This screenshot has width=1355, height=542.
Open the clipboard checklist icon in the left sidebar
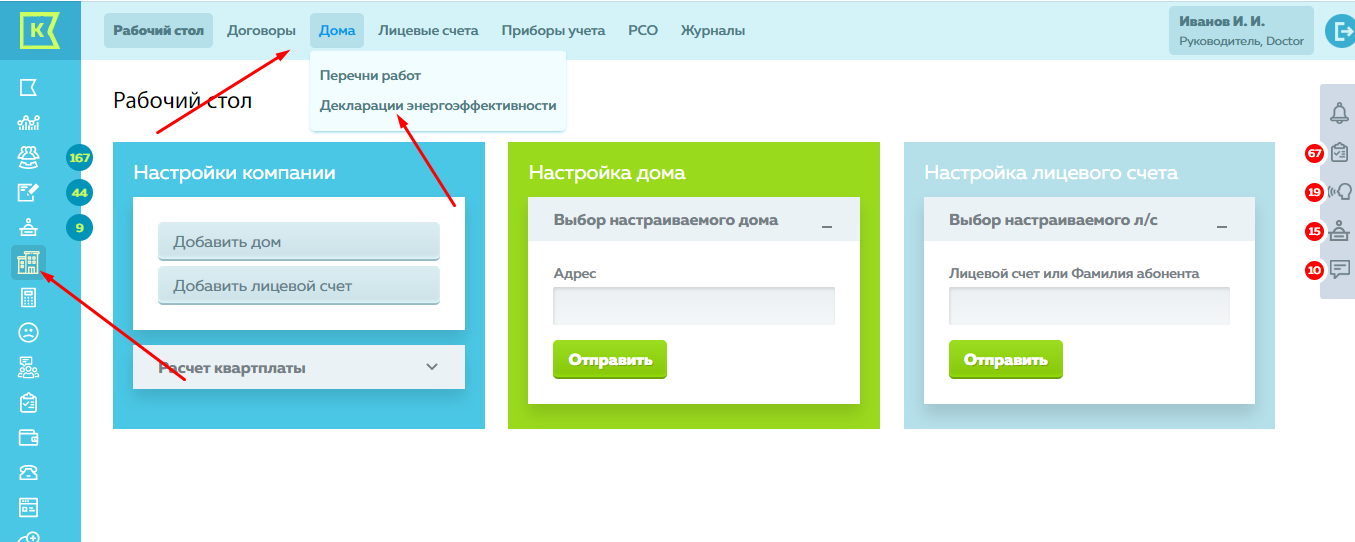tap(28, 402)
